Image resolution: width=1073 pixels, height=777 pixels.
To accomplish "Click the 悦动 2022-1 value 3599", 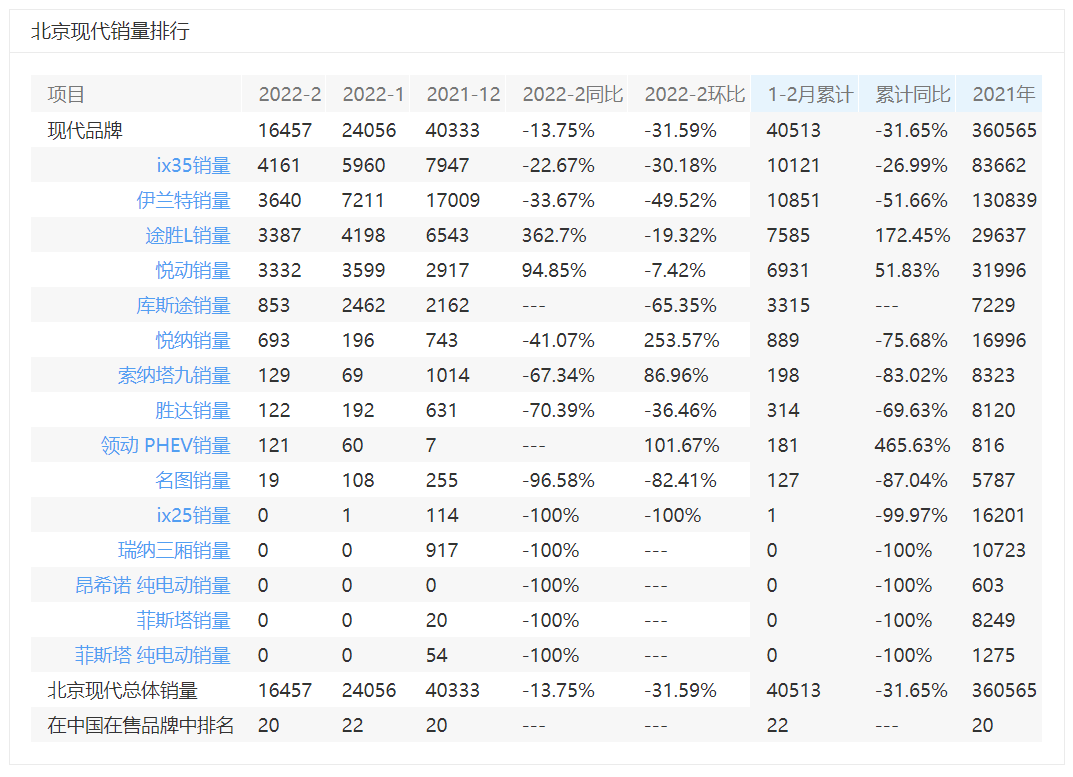I will pyautogui.click(x=363, y=270).
